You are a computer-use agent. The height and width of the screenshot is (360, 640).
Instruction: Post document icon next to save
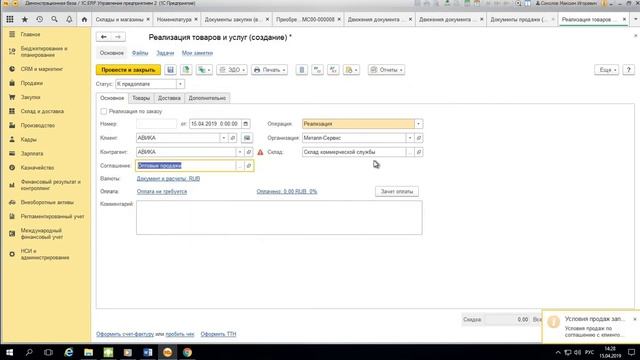point(186,70)
